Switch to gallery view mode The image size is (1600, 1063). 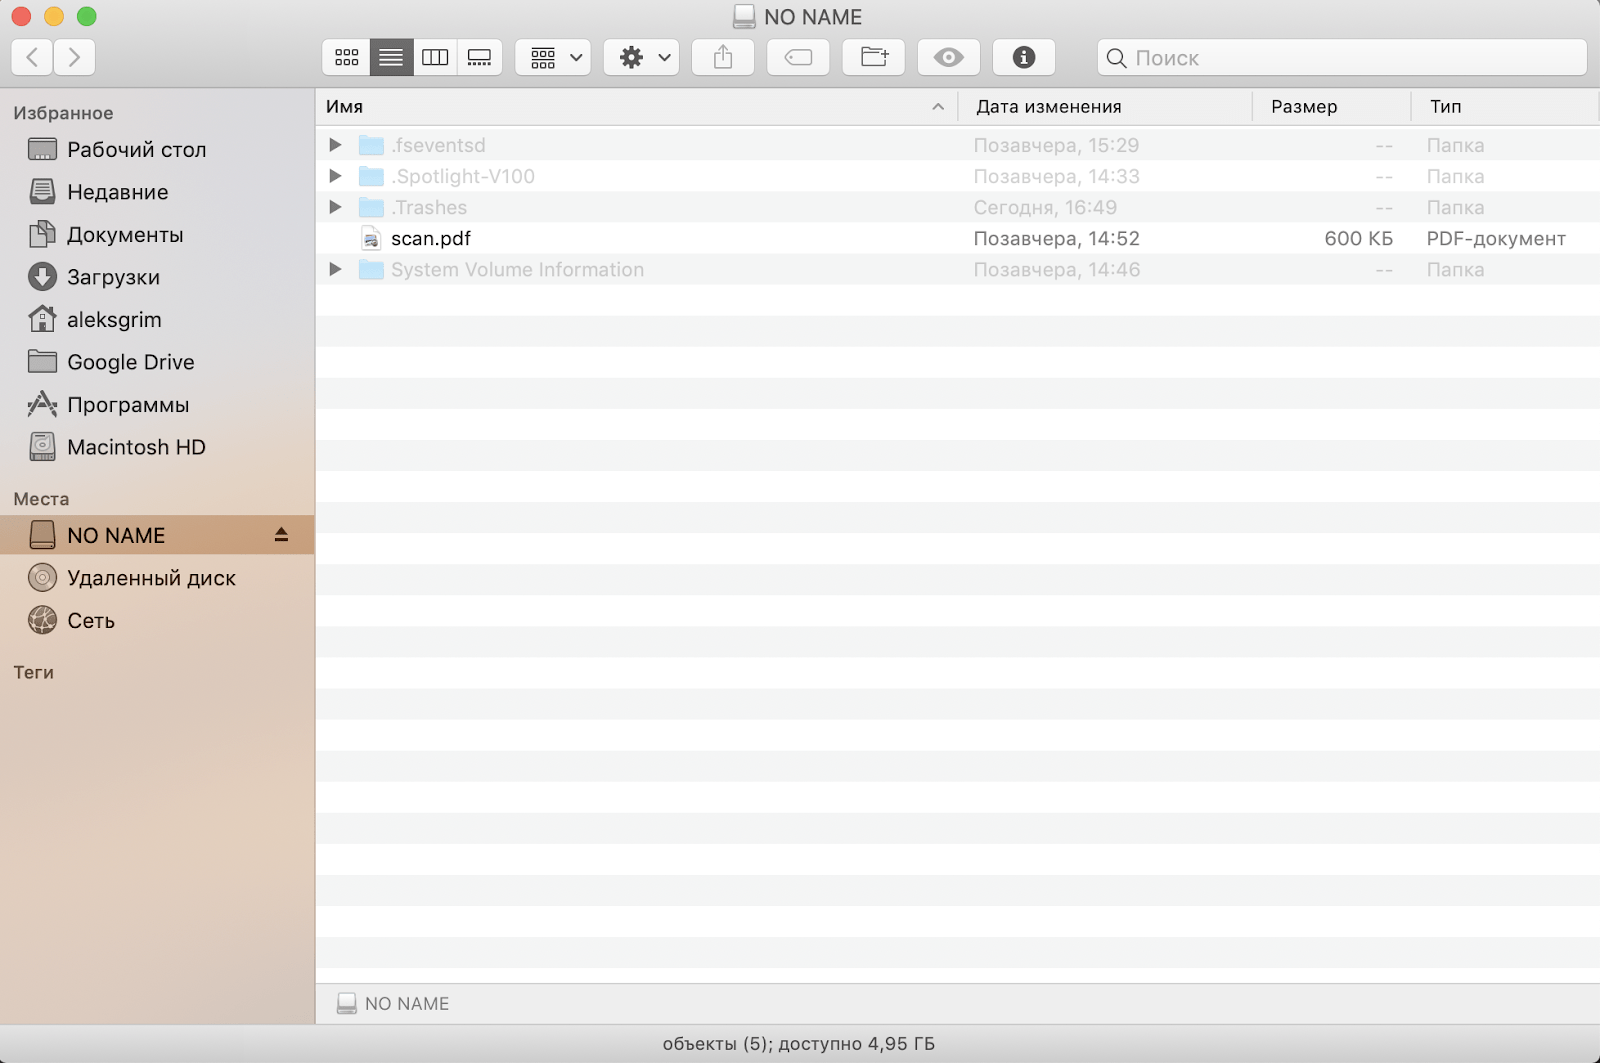480,58
